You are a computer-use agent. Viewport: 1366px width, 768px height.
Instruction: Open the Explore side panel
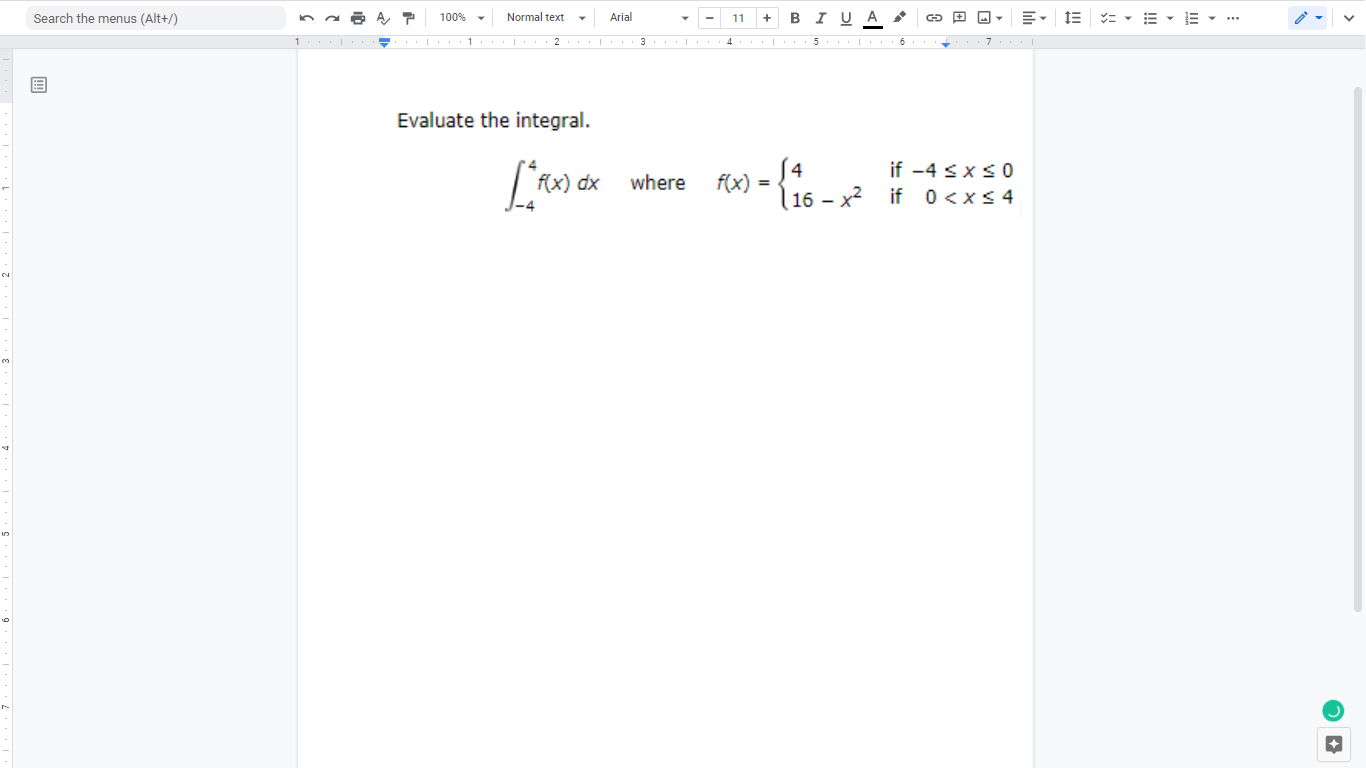1333,744
